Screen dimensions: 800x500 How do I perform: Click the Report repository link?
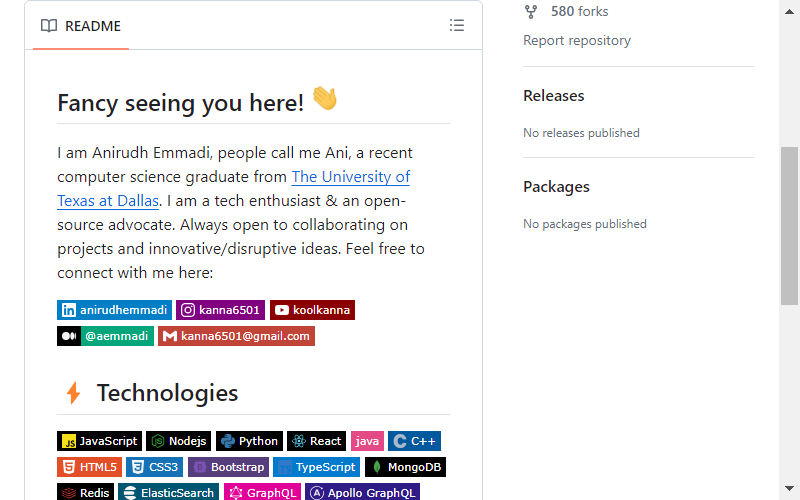(x=577, y=40)
